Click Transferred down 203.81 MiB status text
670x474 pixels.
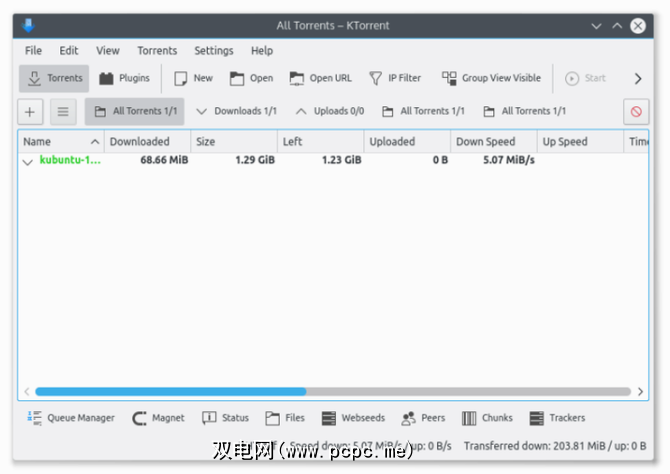click(x=555, y=446)
